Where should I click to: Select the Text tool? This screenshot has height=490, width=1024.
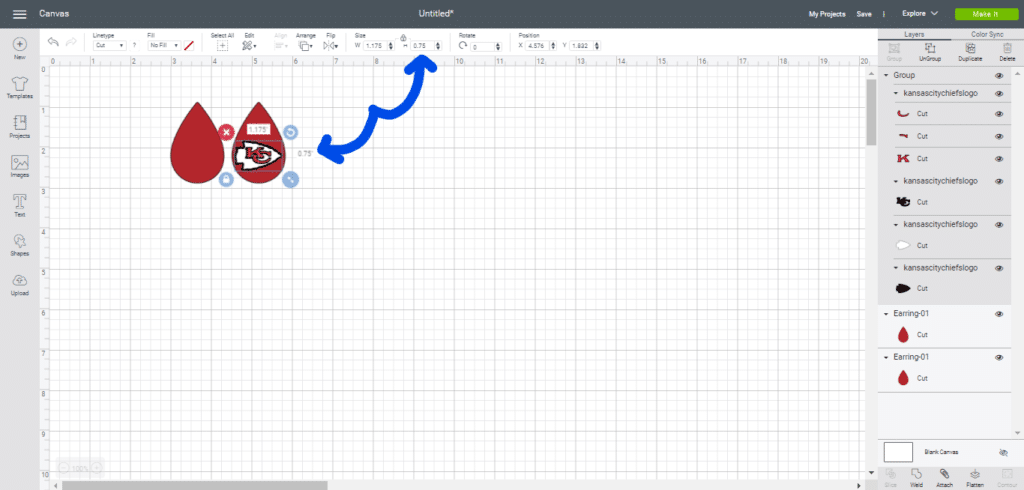pos(19,204)
